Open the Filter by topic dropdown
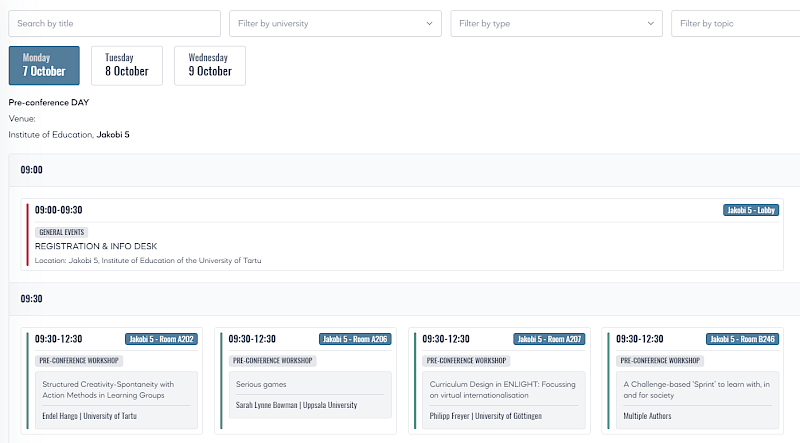The width and height of the screenshot is (800, 443). tap(735, 23)
